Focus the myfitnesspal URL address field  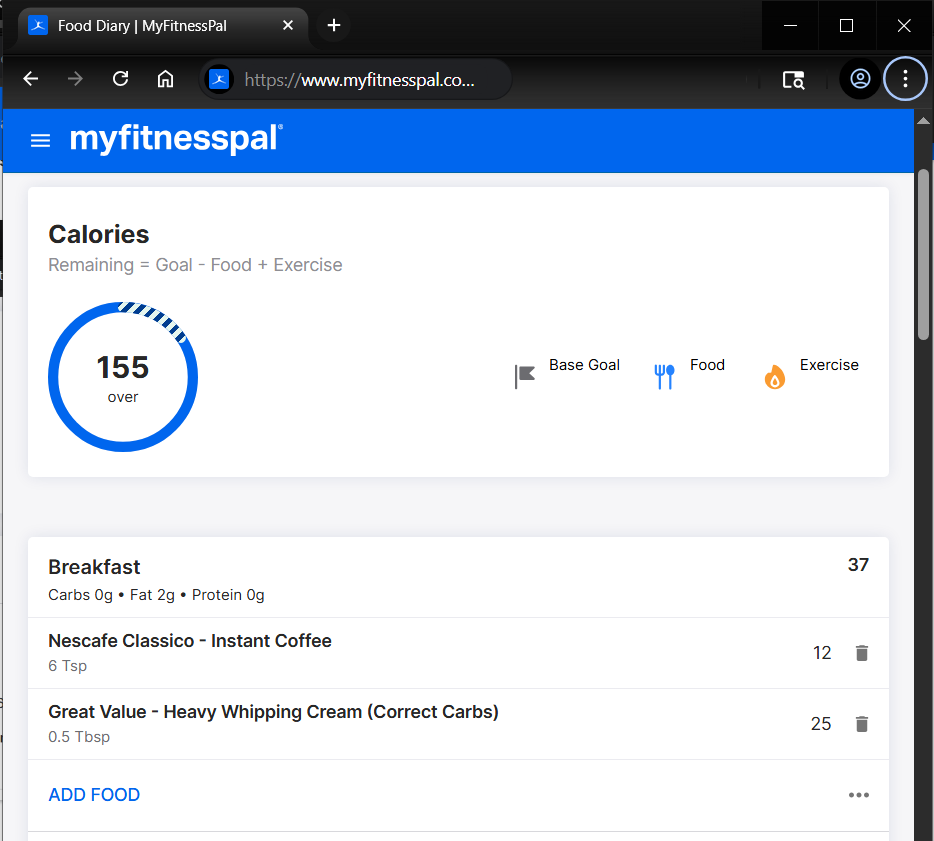360,80
